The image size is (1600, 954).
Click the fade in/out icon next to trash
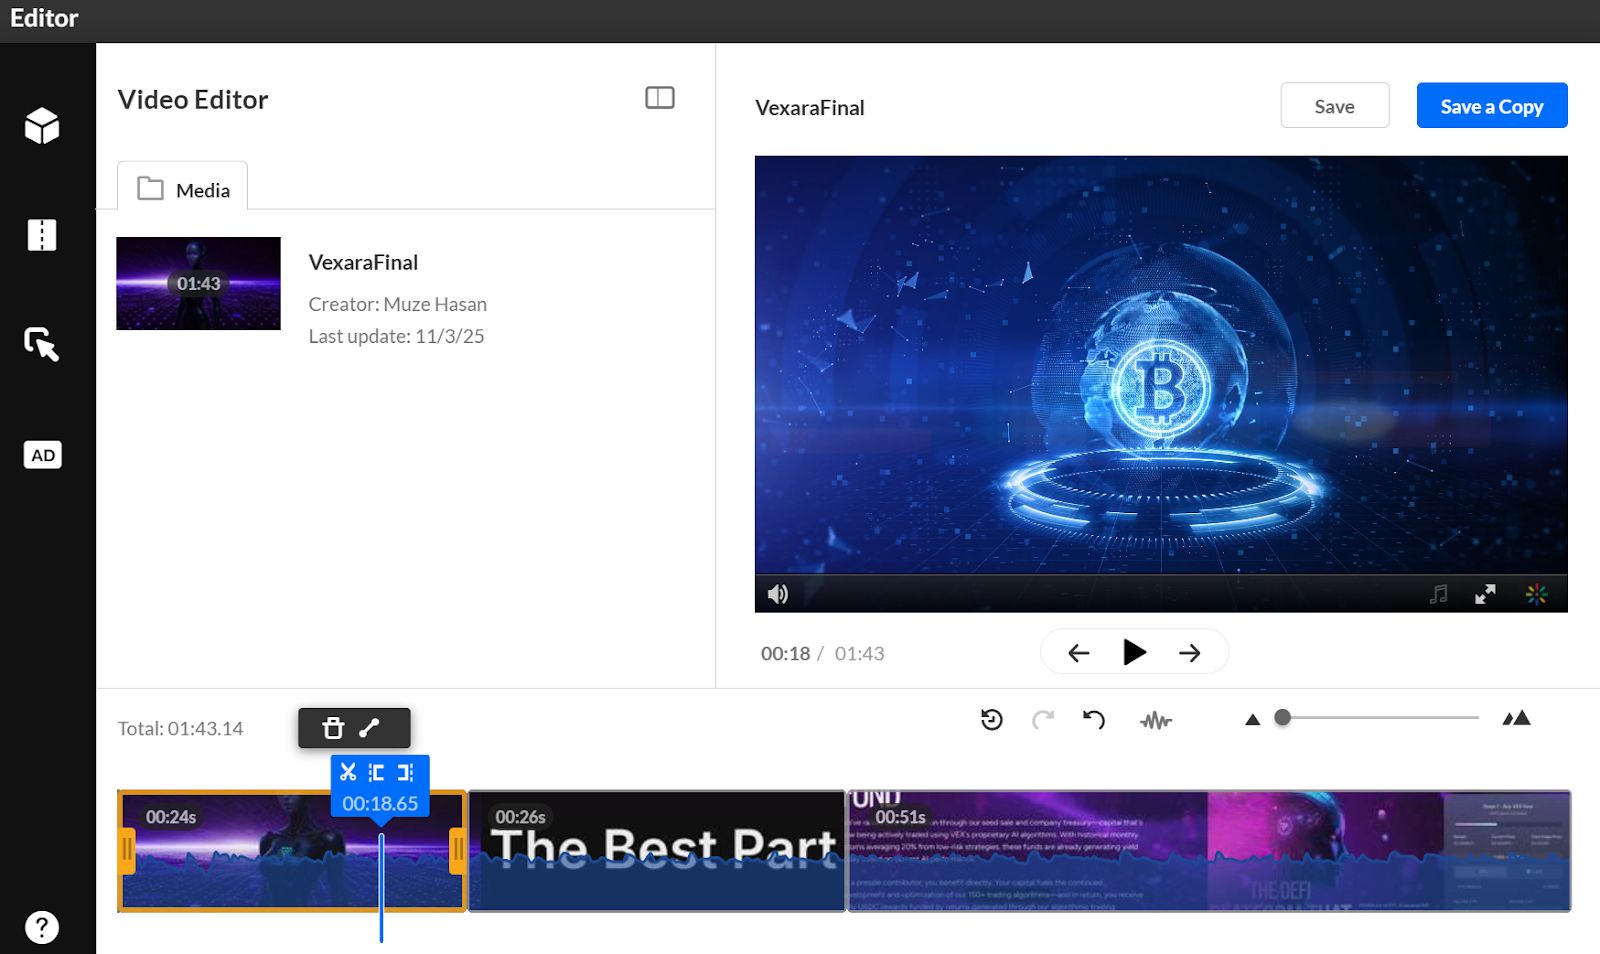[369, 728]
